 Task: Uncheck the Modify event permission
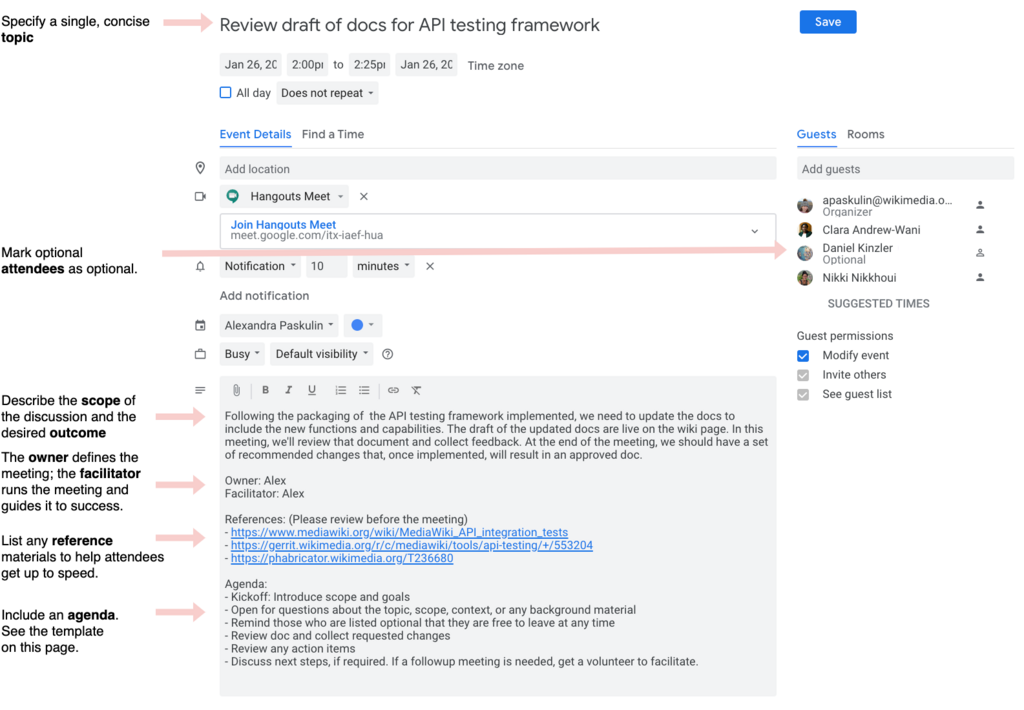(803, 356)
